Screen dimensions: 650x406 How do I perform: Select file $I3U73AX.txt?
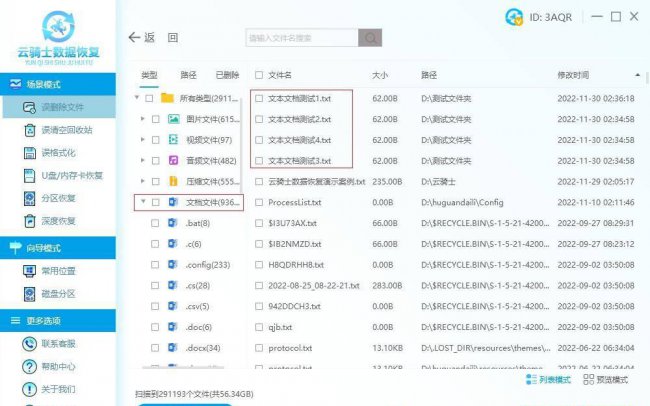click(292, 223)
